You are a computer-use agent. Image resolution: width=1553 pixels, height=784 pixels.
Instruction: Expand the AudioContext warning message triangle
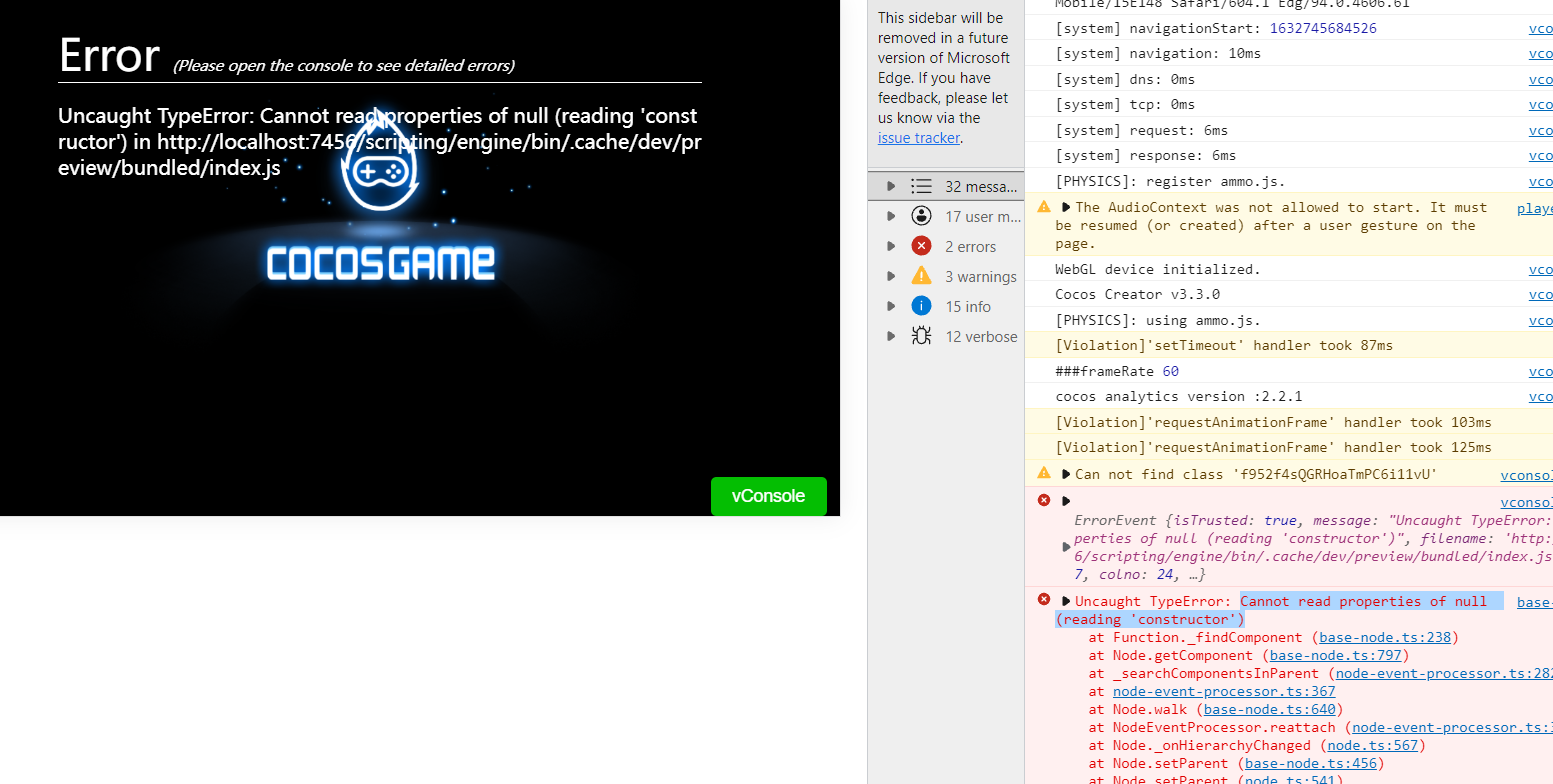tap(1066, 207)
